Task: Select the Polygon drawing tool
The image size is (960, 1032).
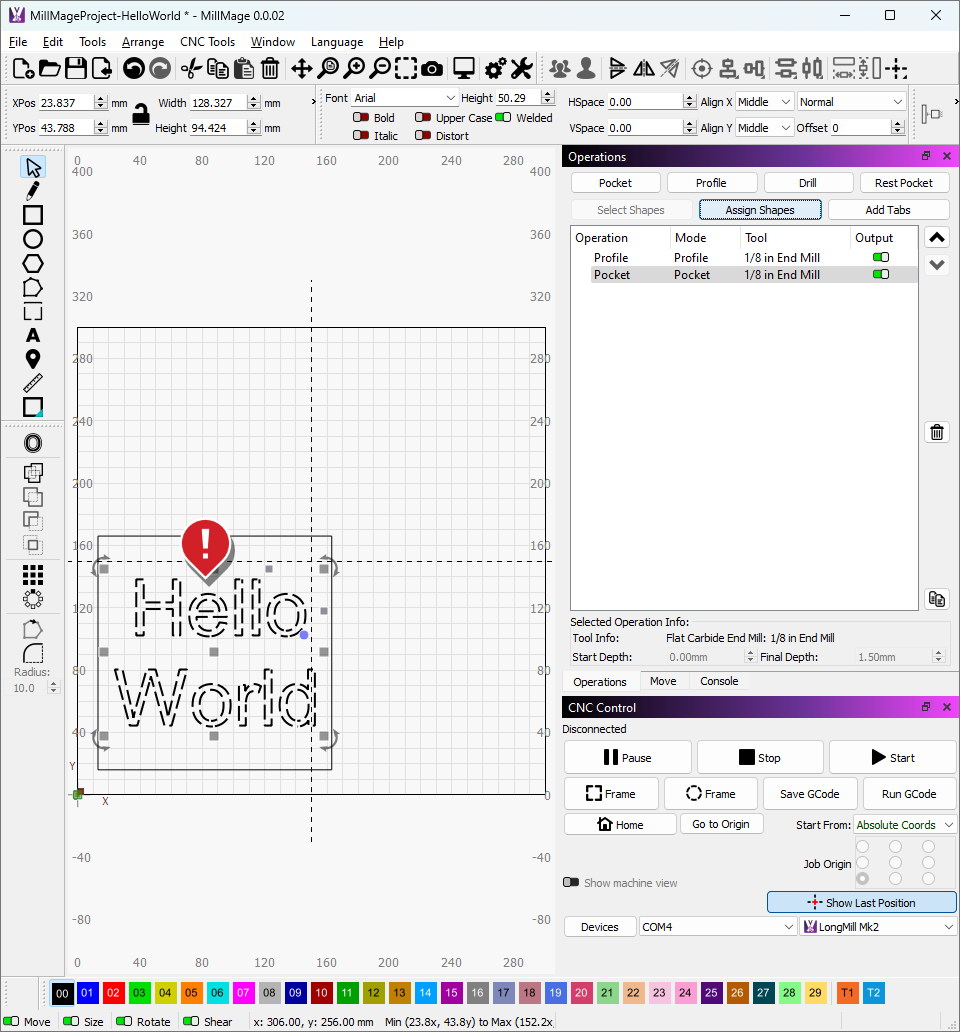Action: [33, 263]
